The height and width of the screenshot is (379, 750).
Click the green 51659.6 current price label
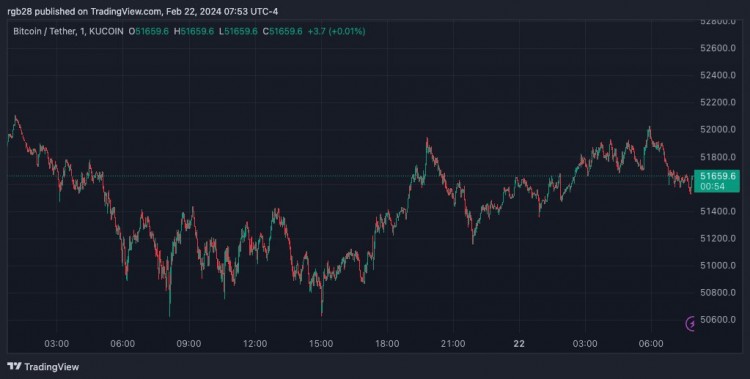click(717, 177)
